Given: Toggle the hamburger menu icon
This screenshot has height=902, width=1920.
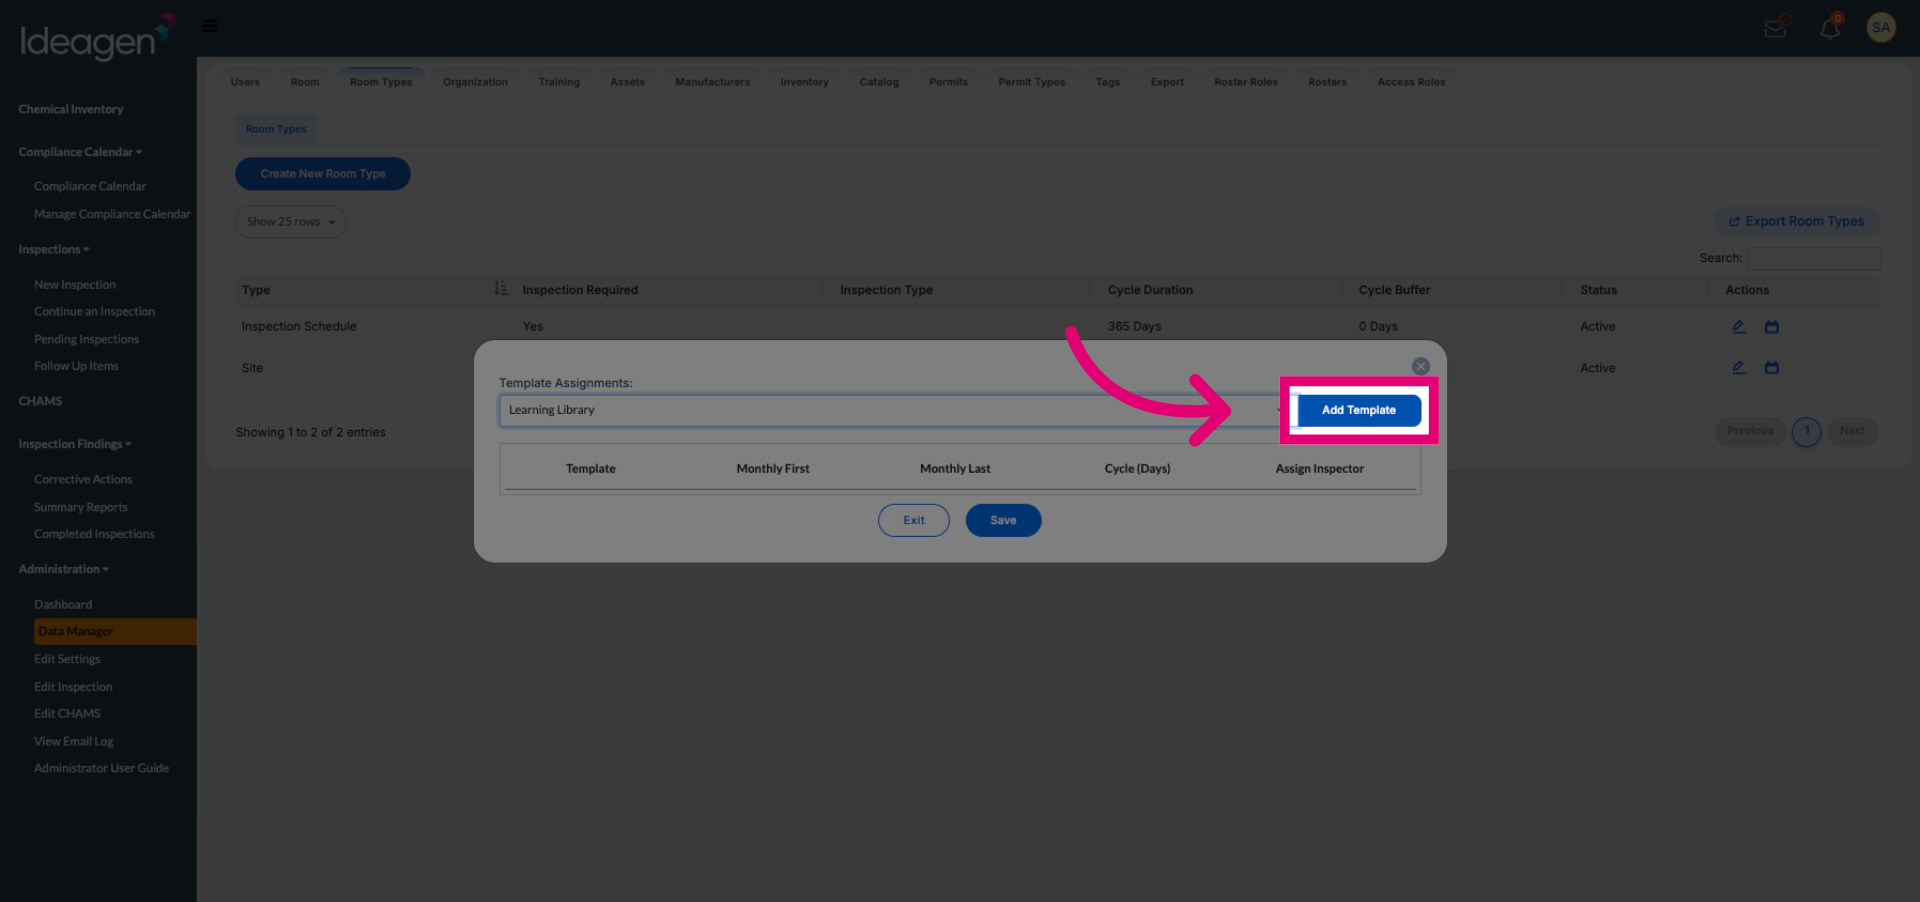Looking at the screenshot, I should click(x=210, y=26).
